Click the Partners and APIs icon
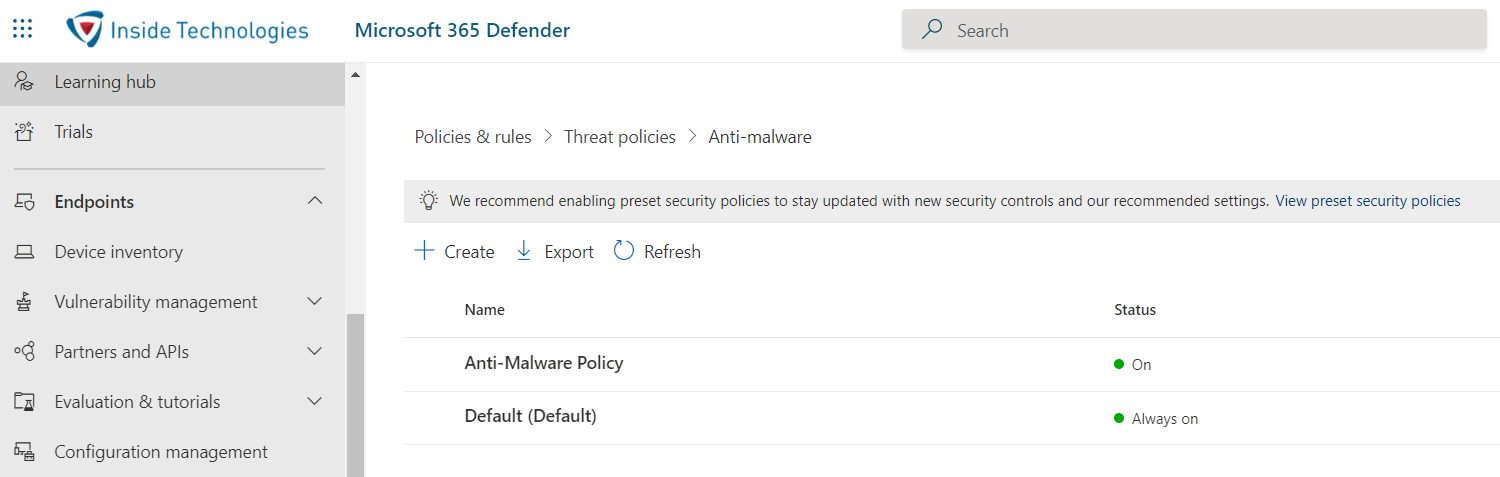The height and width of the screenshot is (477, 1500). (25, 352)
